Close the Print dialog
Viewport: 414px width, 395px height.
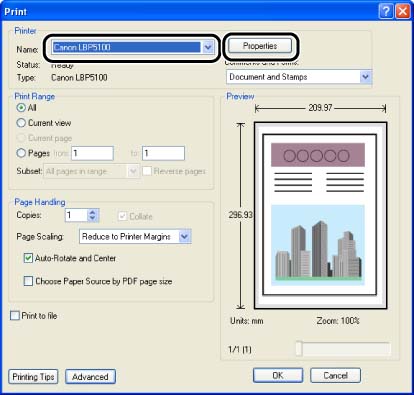pyautogui.click(x=403, y=11)
